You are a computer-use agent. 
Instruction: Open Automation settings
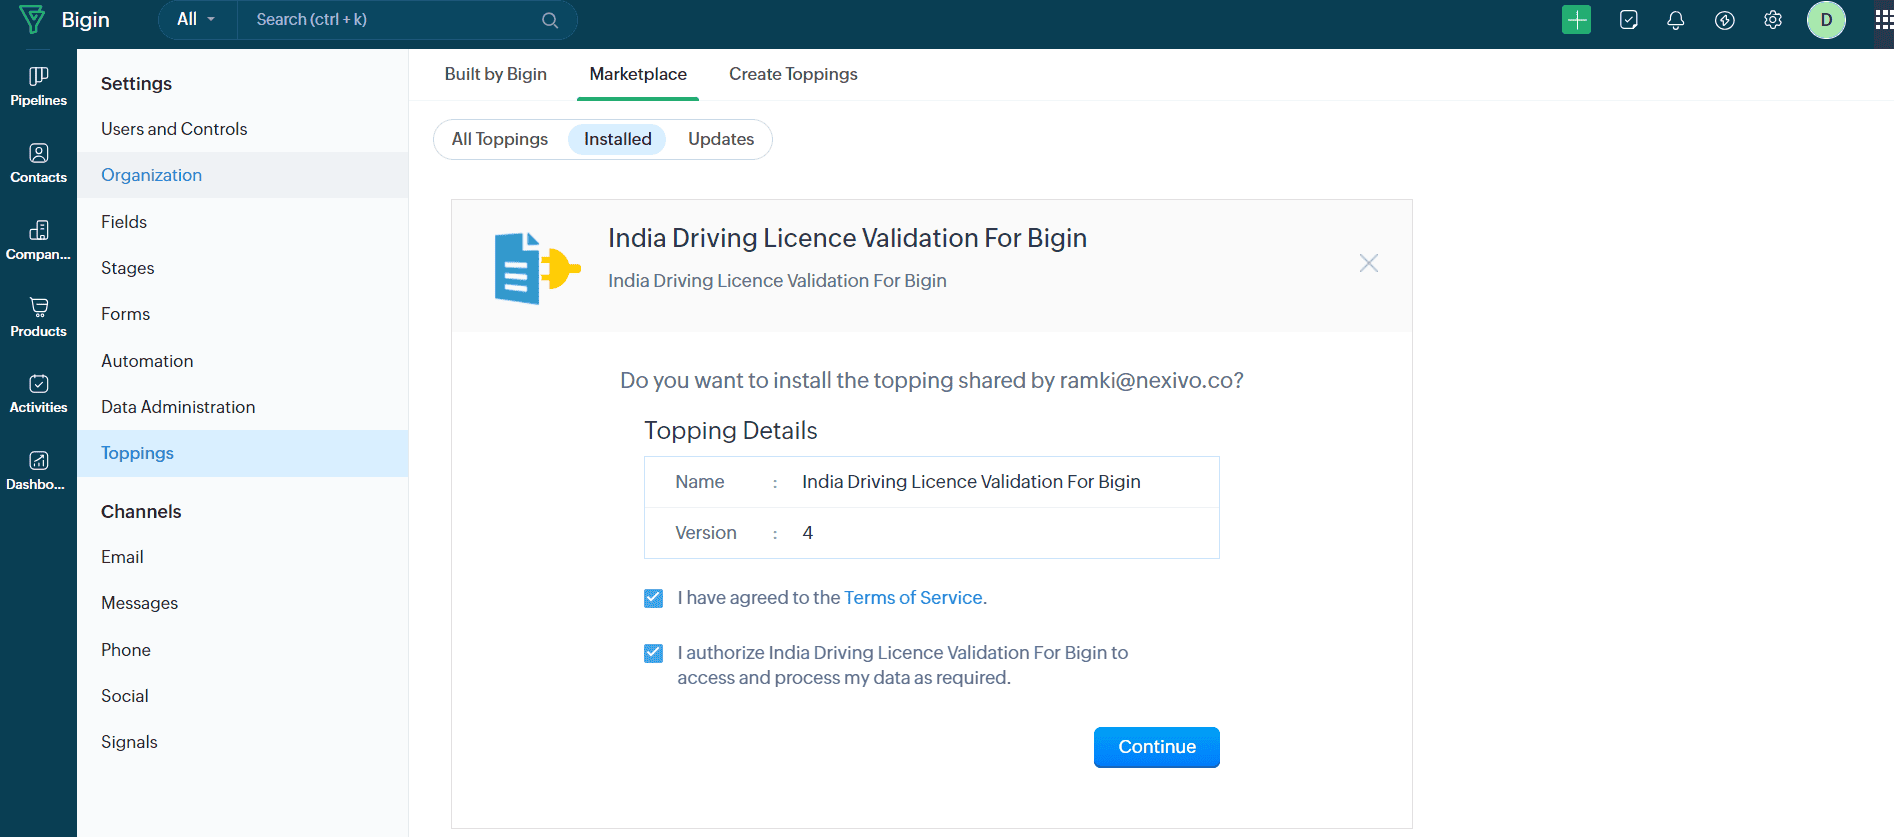tap(243, 361)
